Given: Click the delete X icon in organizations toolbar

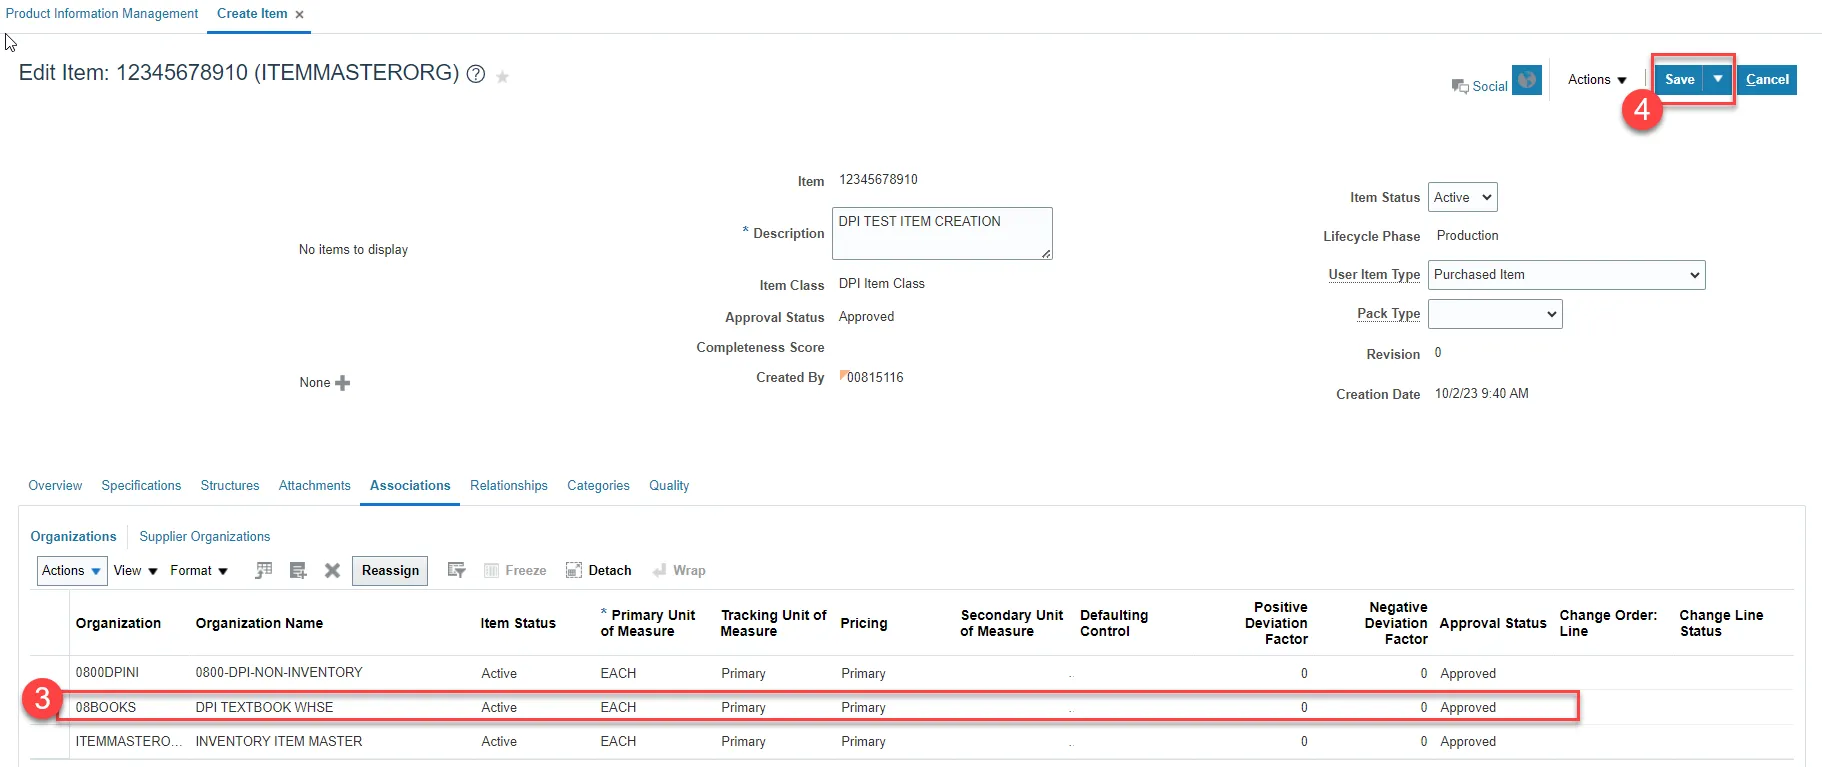Looking at the screenshot, I should pyautogui.click(x=332, y=571).
